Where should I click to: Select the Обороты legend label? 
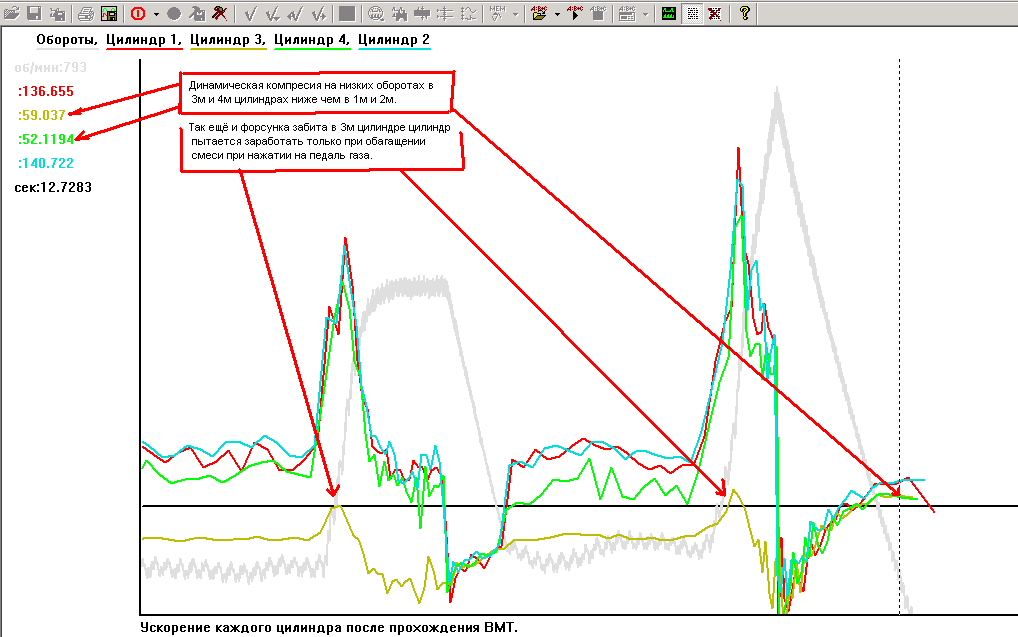(67, 40)
